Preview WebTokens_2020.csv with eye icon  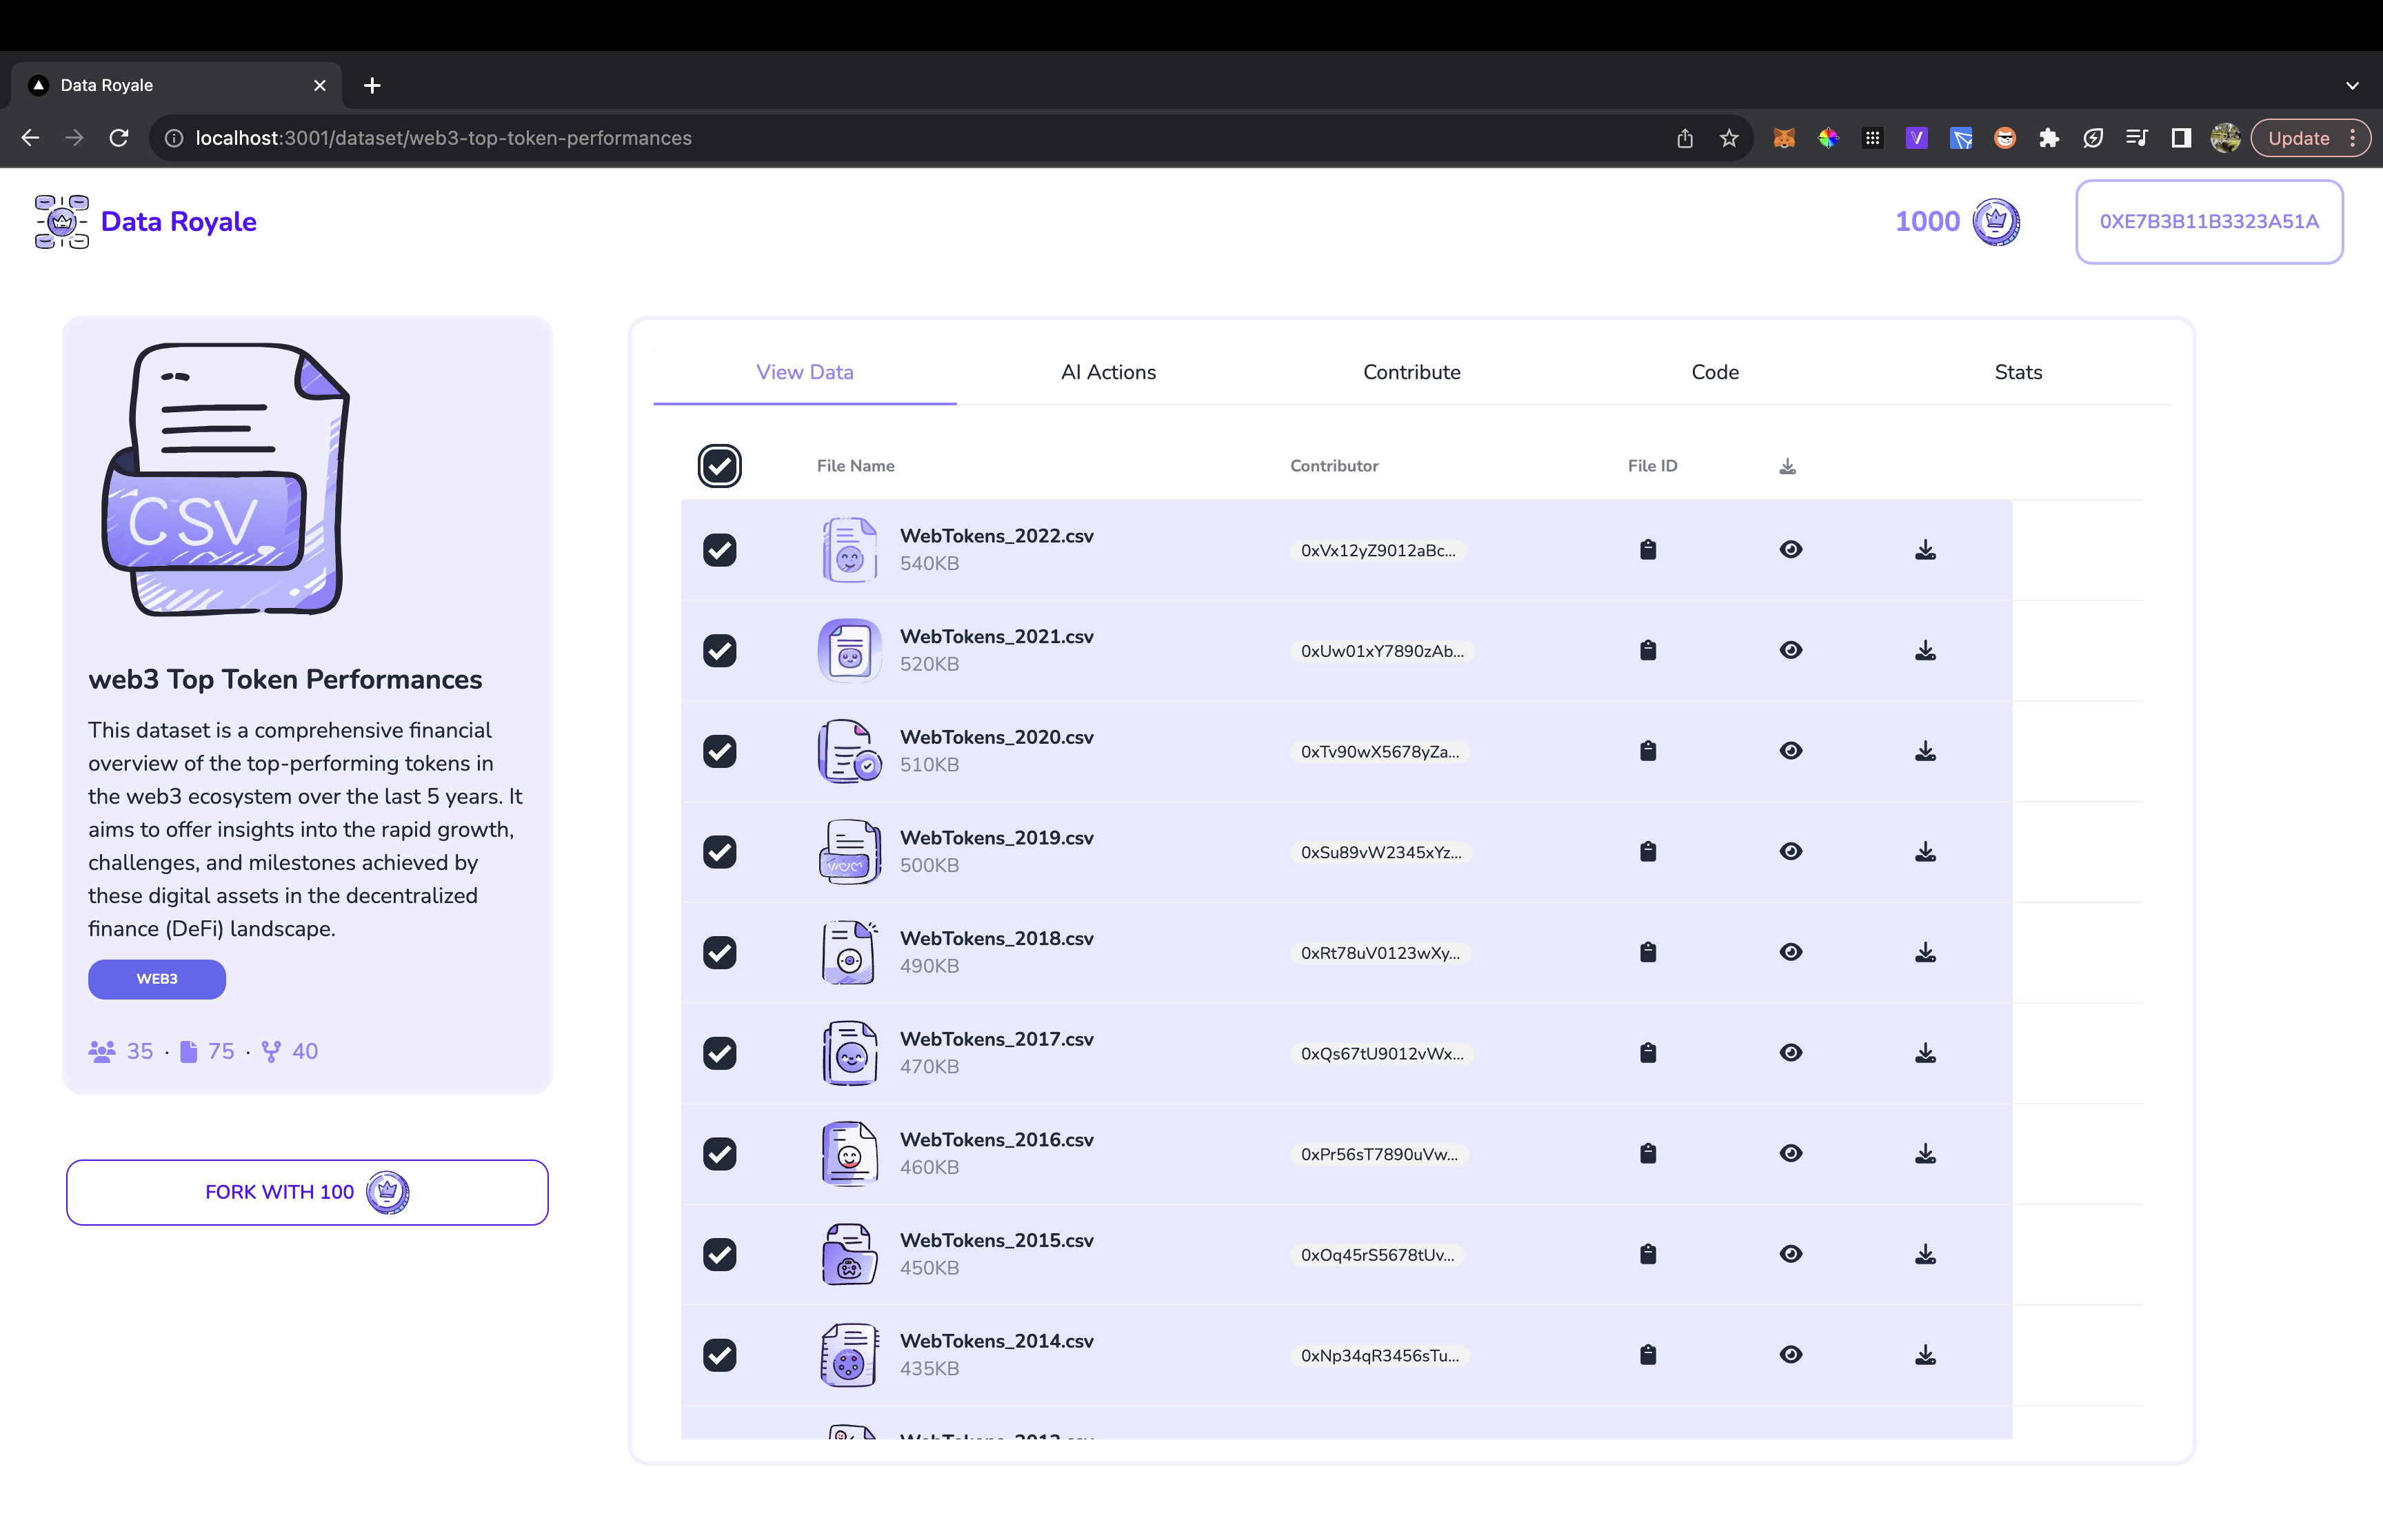tap(1790, 751)
